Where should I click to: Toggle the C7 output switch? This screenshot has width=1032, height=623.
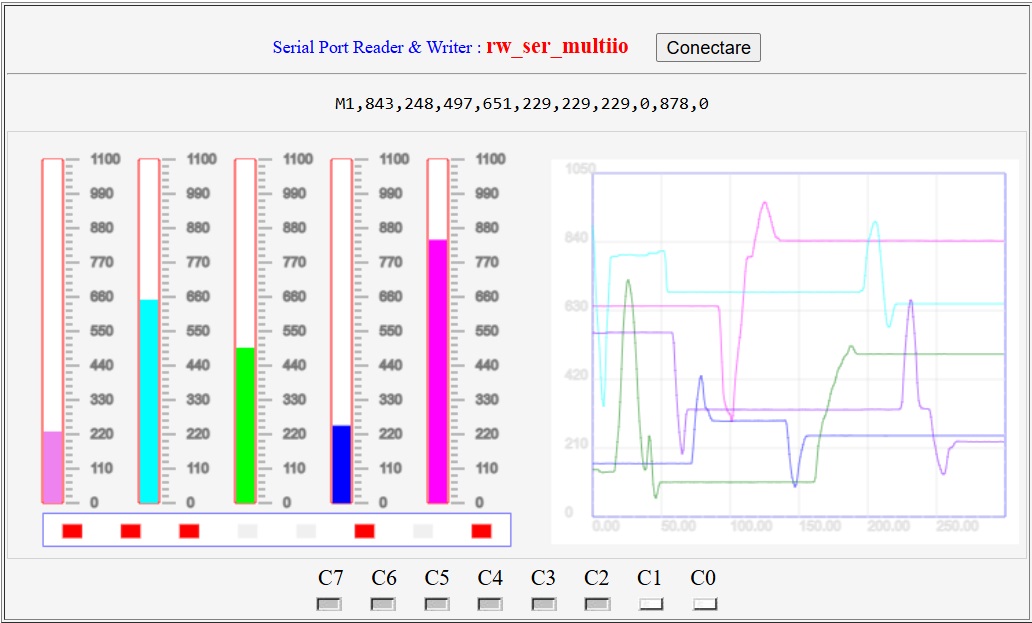click(x=329, y=604)
